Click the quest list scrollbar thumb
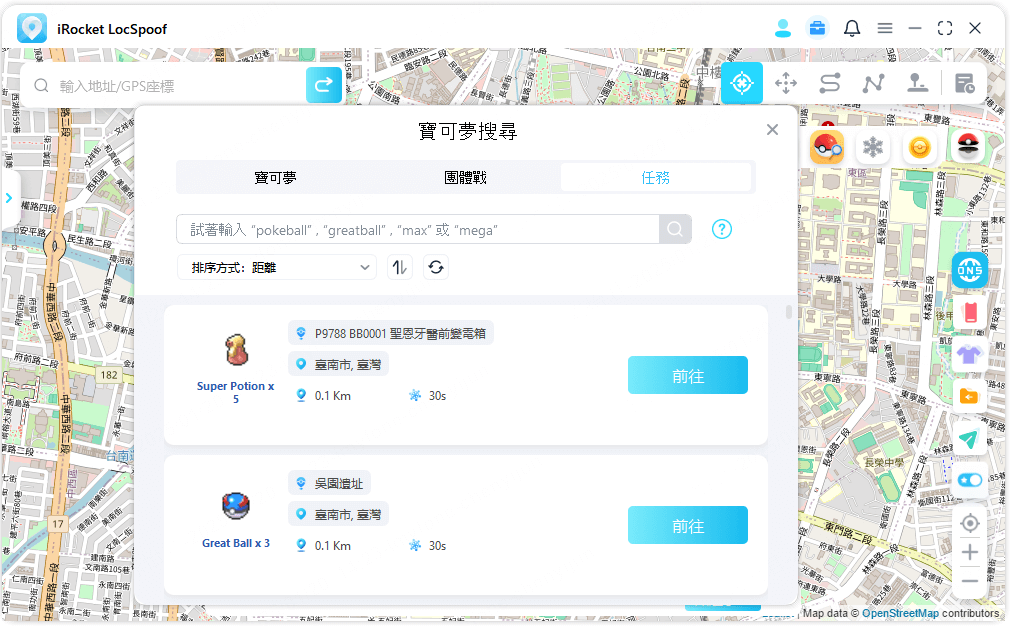Image resolution: width=1011 pixels, height=626 pixels. pos(789,312)
